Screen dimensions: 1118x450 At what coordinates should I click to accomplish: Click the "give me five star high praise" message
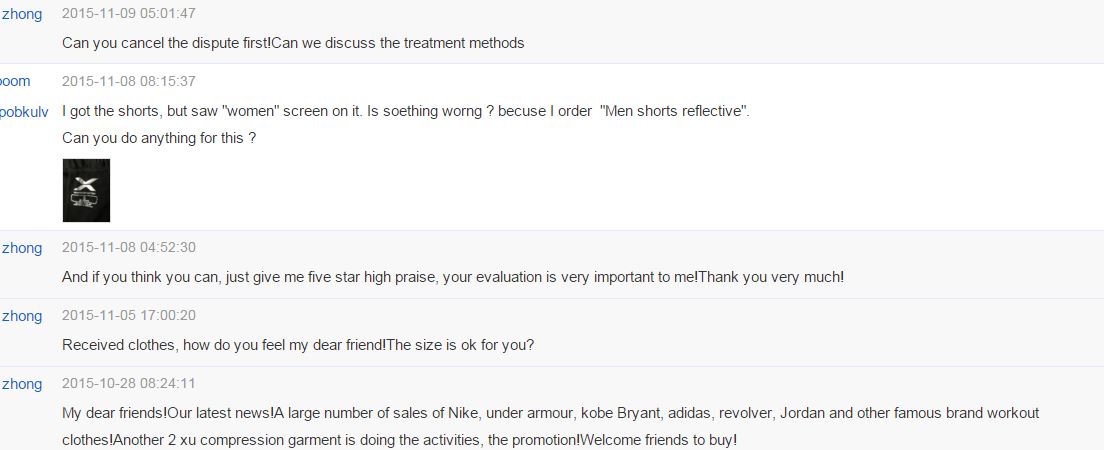pos(453,277)
